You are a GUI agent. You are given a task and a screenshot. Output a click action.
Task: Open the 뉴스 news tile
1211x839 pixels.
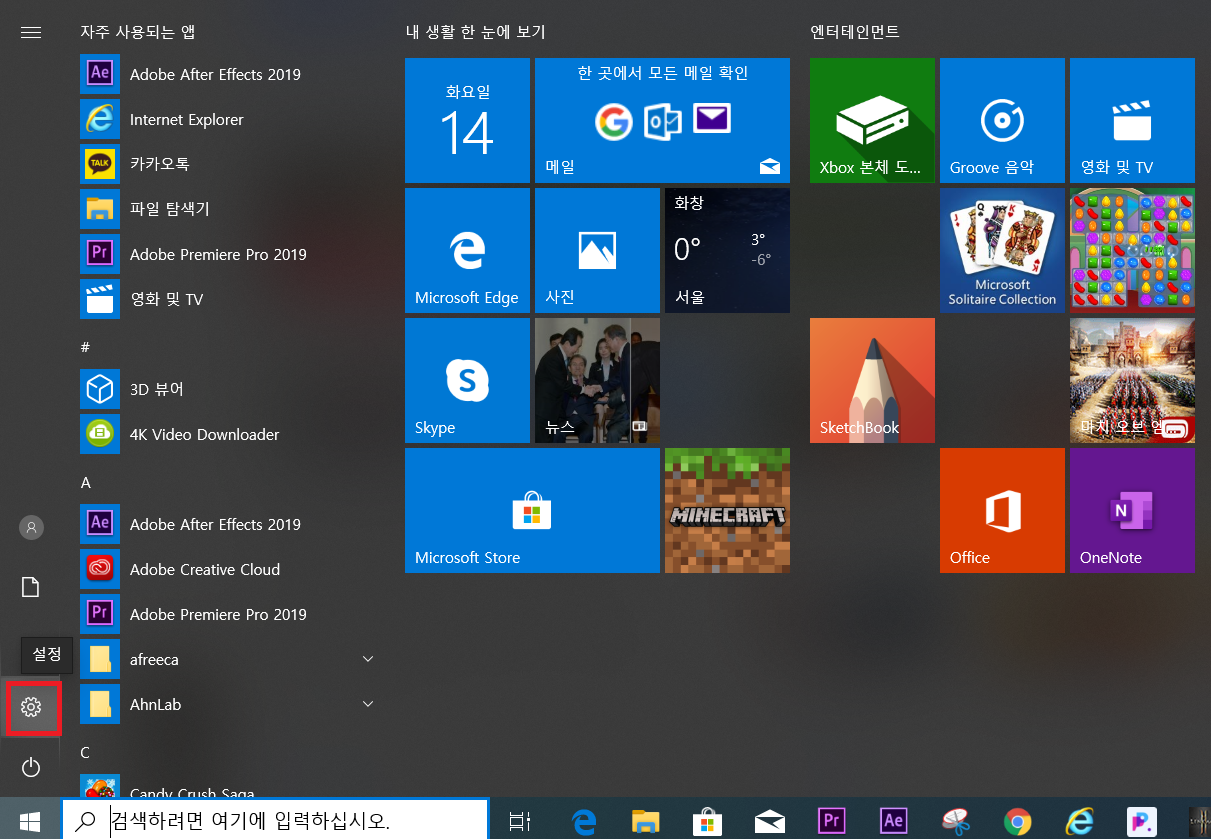(597, 380)
